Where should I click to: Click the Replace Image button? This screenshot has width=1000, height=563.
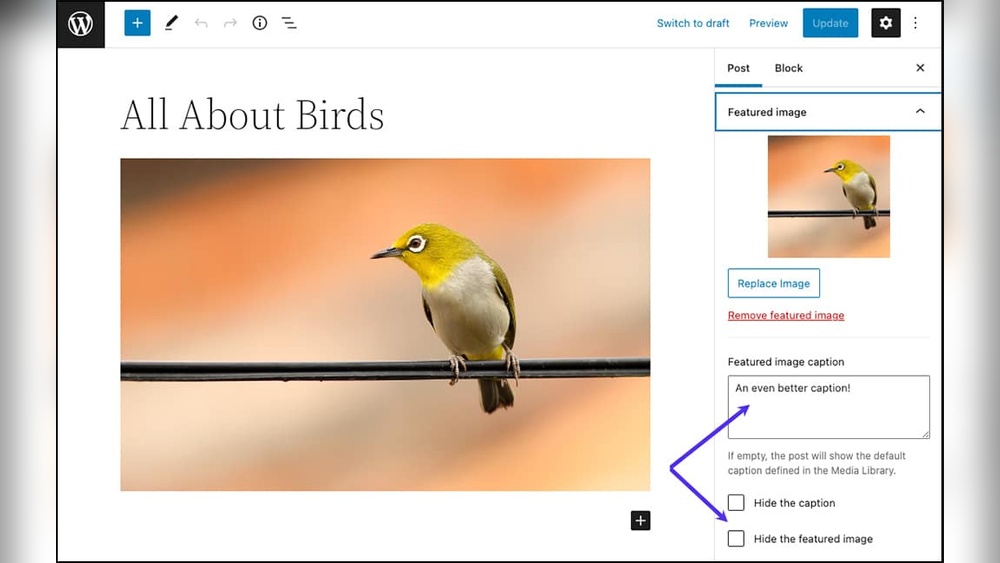[774, 283]
